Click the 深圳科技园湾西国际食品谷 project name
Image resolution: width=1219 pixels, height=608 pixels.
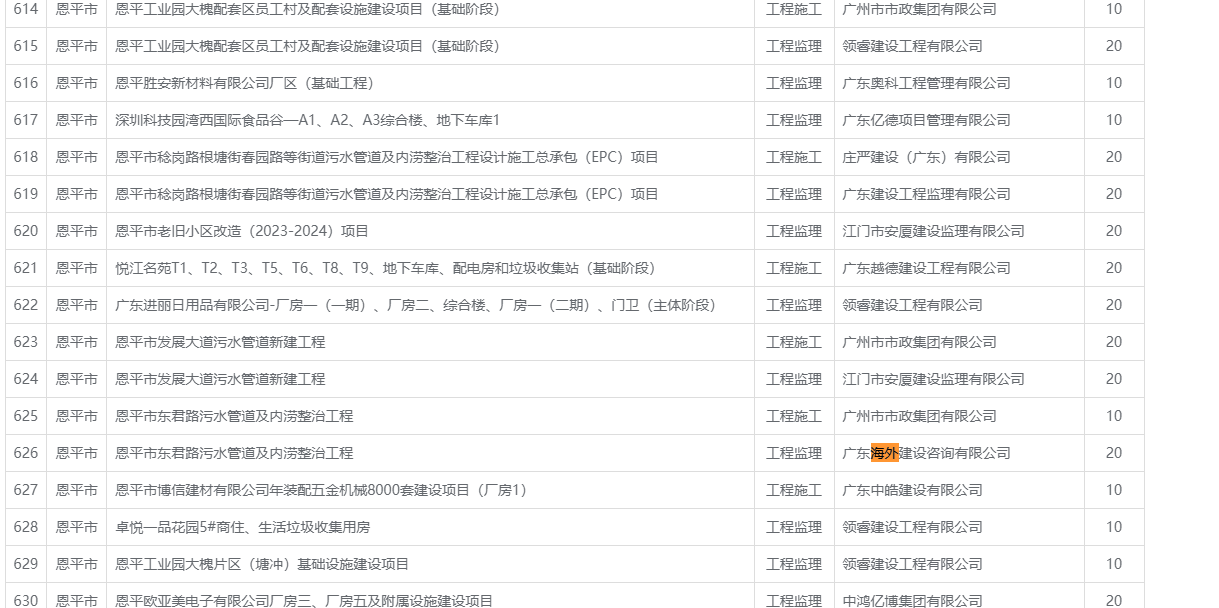[x=307, y=120]
